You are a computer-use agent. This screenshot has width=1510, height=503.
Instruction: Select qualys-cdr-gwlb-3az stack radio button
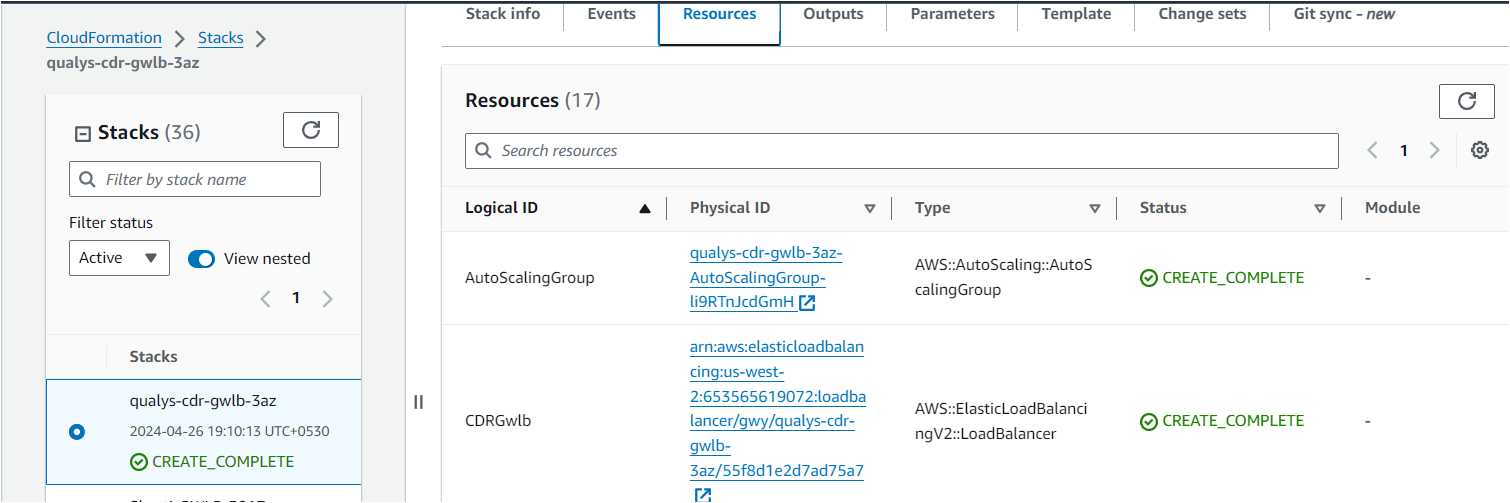point(77,432)
